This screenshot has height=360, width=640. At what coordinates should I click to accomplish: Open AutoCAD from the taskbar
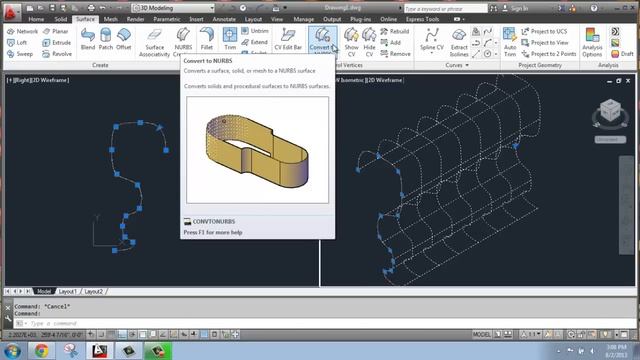coord(100,351)
